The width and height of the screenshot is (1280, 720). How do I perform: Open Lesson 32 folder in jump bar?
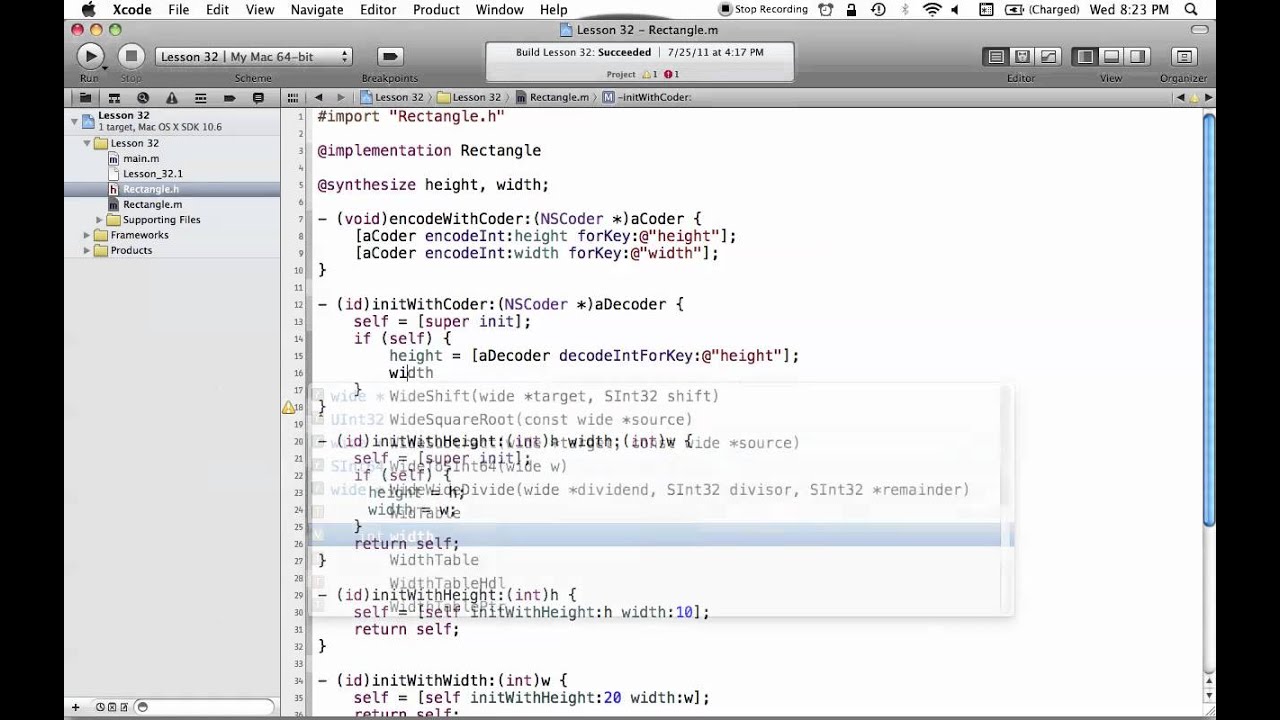pos(469,98)
